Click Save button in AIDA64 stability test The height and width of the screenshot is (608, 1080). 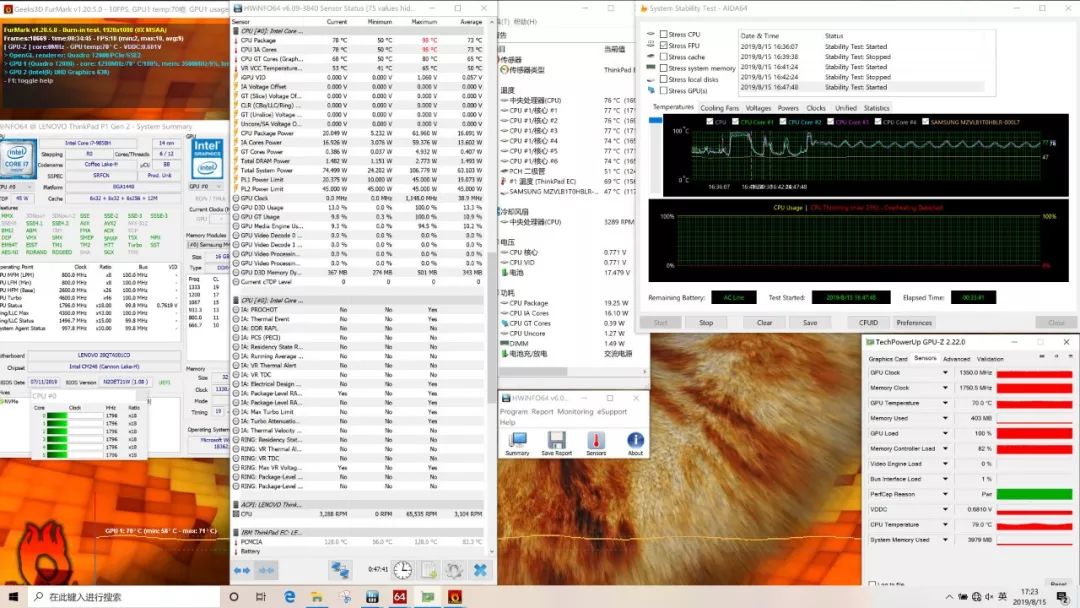point(810,322)
